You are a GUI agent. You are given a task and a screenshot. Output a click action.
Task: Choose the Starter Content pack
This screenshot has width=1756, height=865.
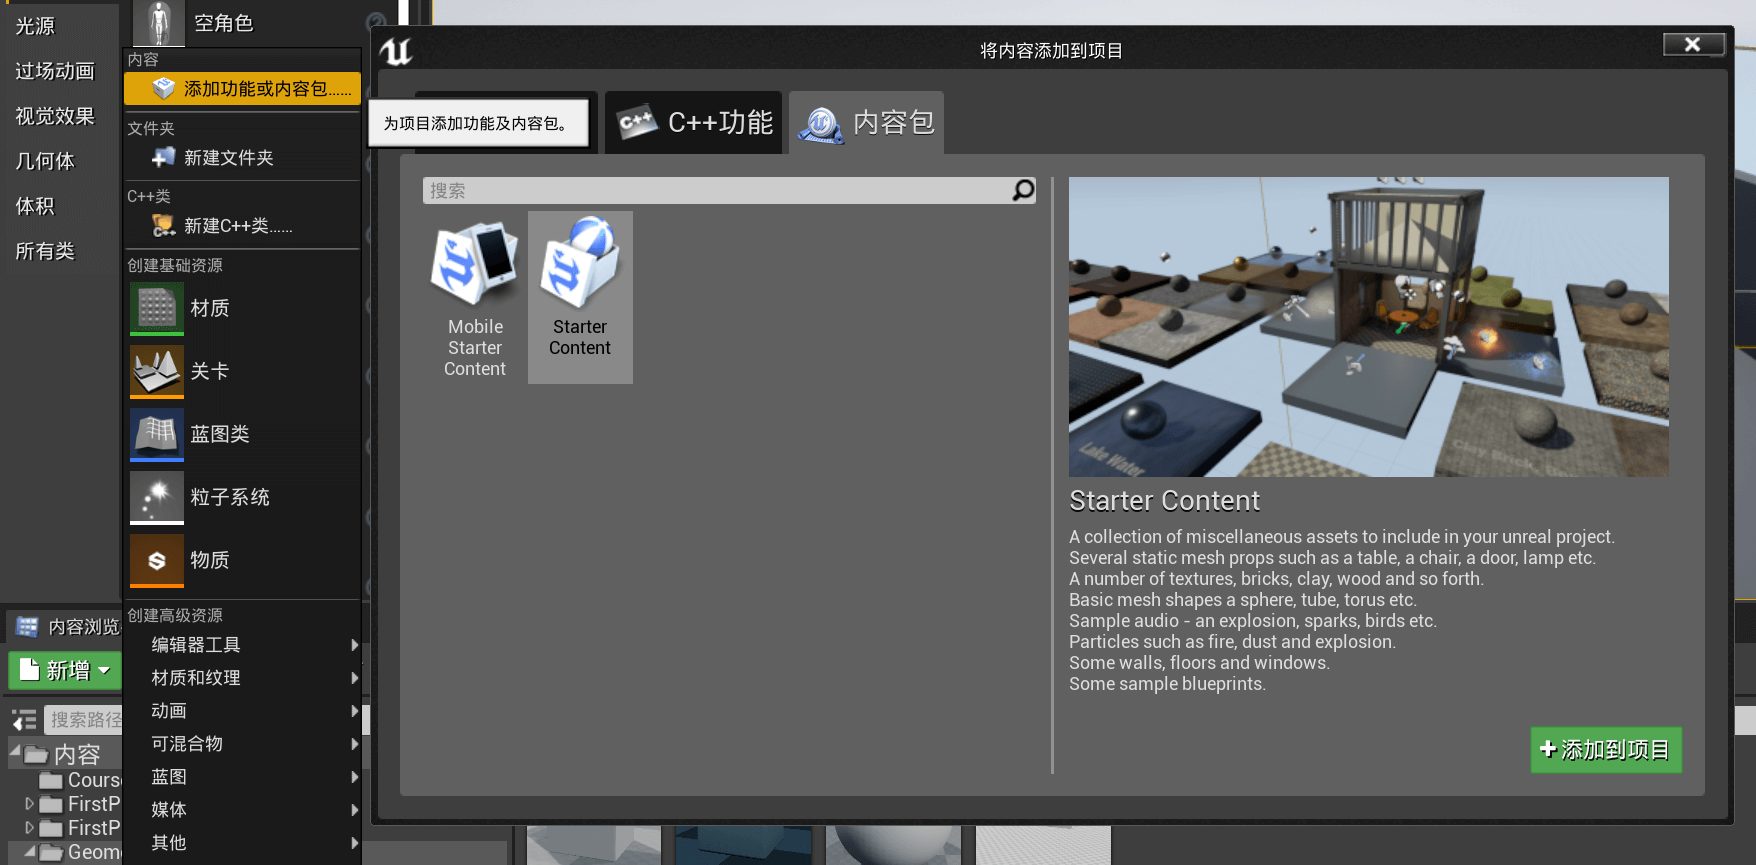(x=580, y=297)
